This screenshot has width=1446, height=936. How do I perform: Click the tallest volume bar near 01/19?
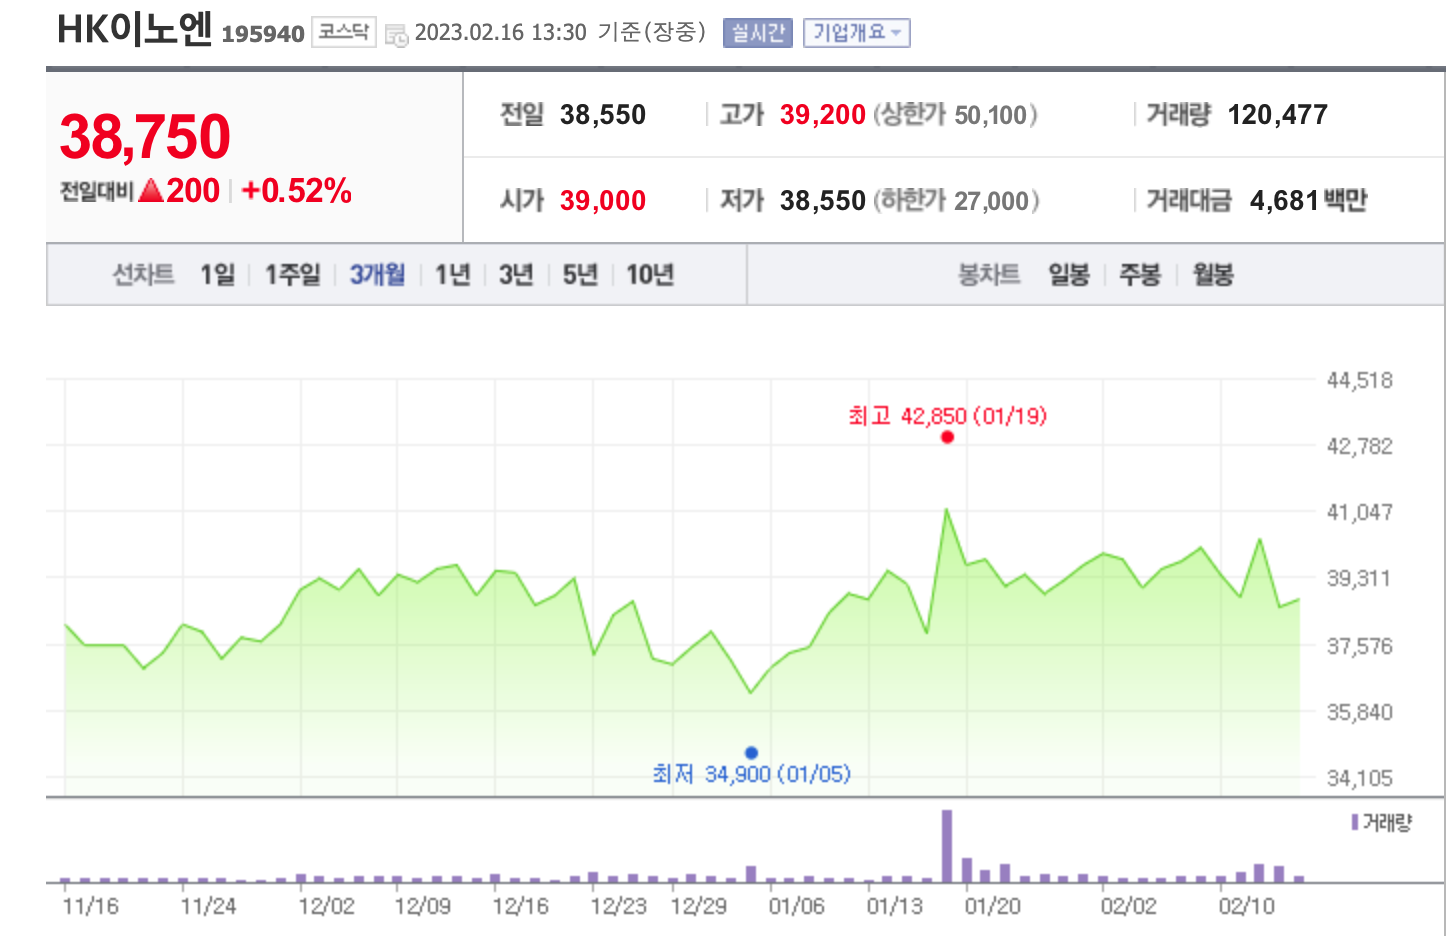point(947,846)
